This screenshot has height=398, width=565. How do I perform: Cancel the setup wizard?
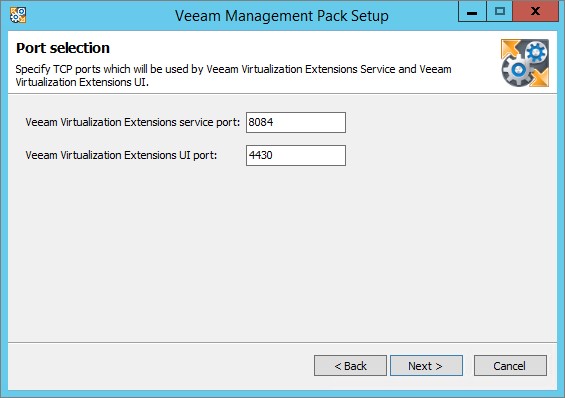(510, 366)
